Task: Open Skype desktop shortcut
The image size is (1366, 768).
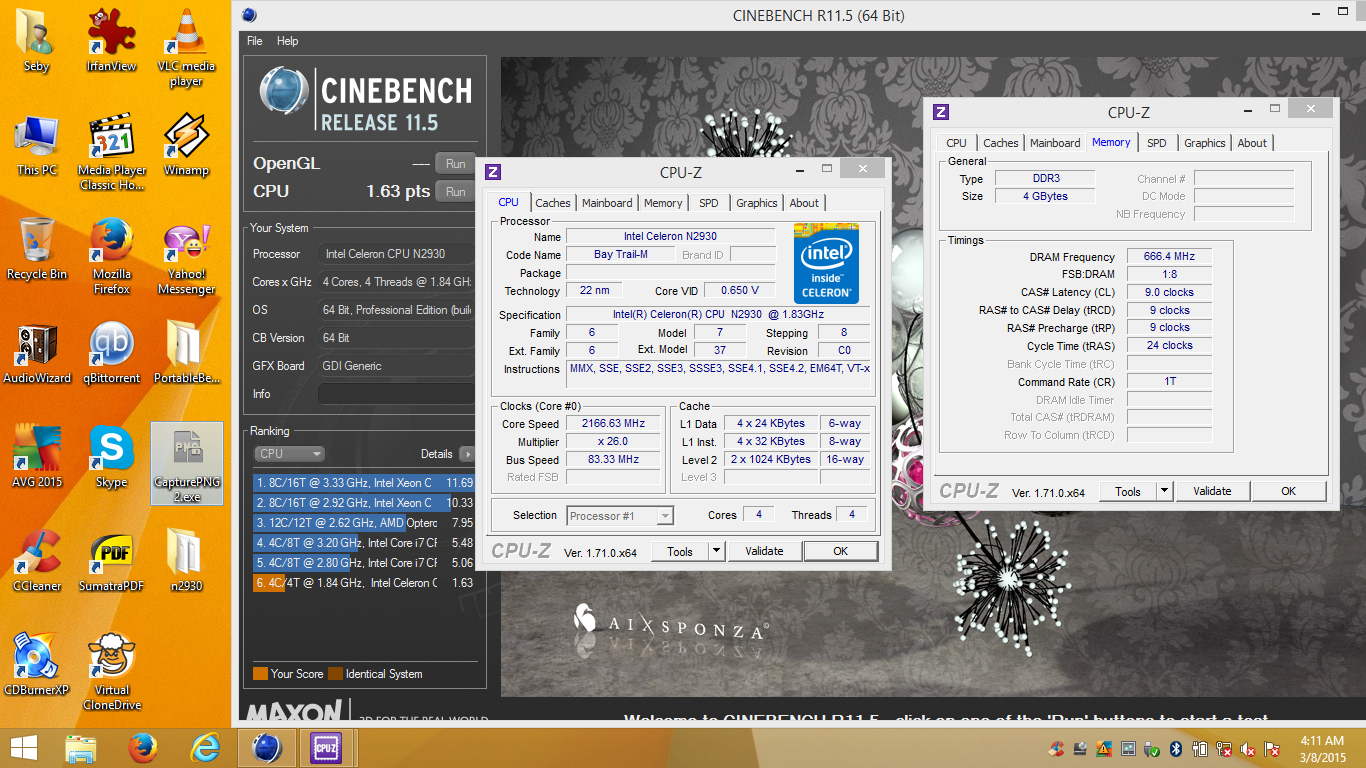Action: point(112,457)
